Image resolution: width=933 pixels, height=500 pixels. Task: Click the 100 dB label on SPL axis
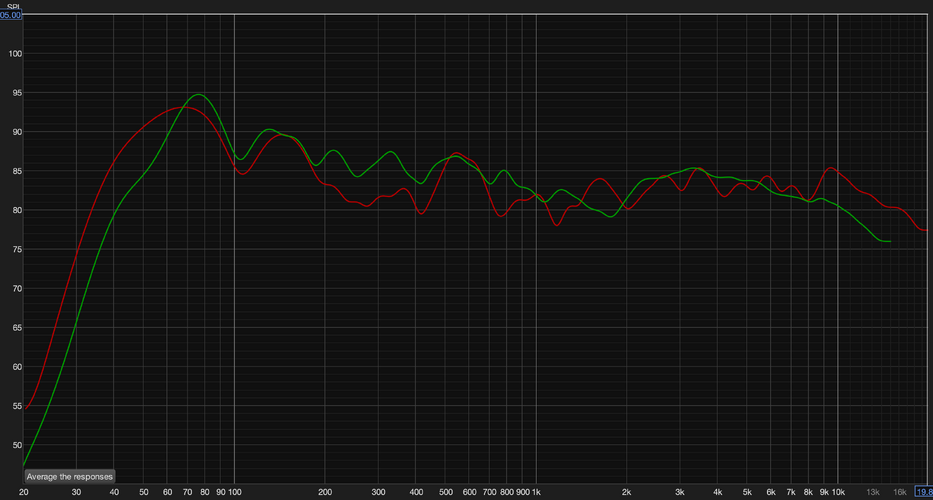[15, 54]
